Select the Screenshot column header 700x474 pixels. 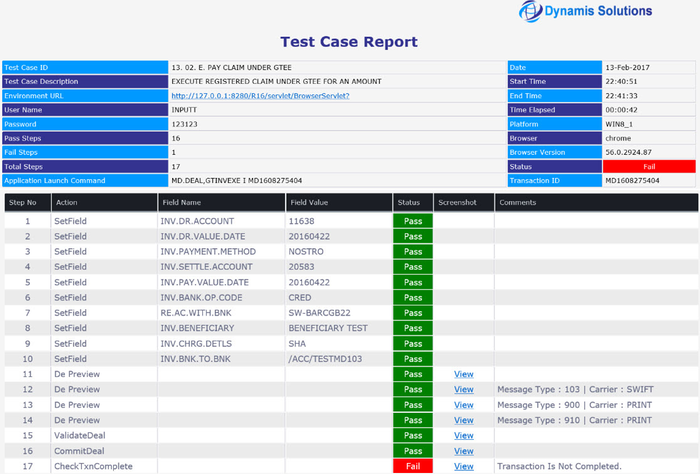(457, 202)
